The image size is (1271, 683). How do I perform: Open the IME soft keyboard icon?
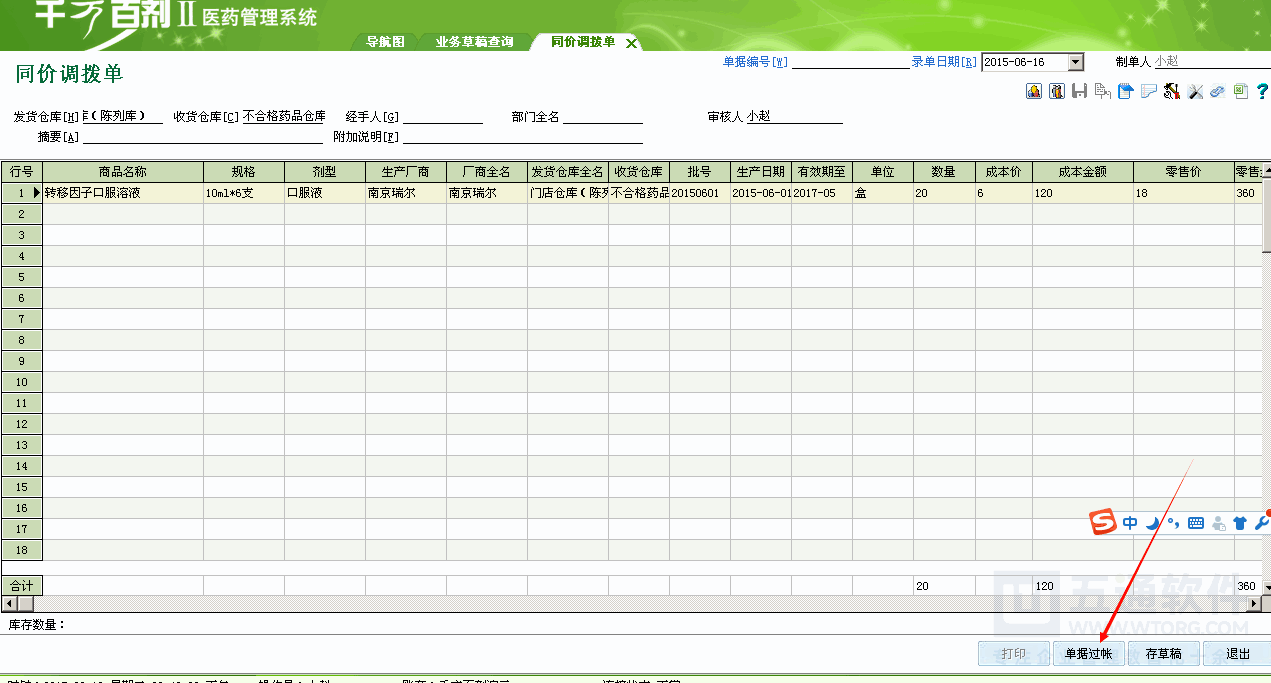click(x=1196, y=523)
